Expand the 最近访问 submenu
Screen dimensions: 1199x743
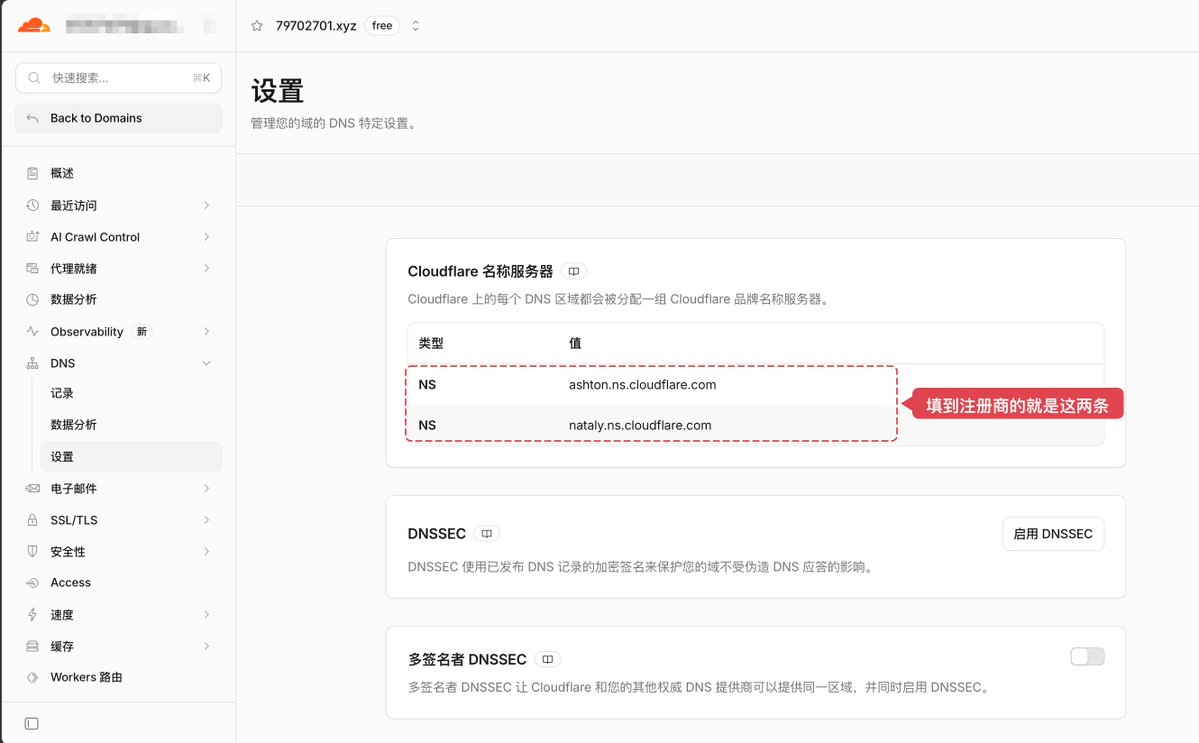(x=206, y=205)
